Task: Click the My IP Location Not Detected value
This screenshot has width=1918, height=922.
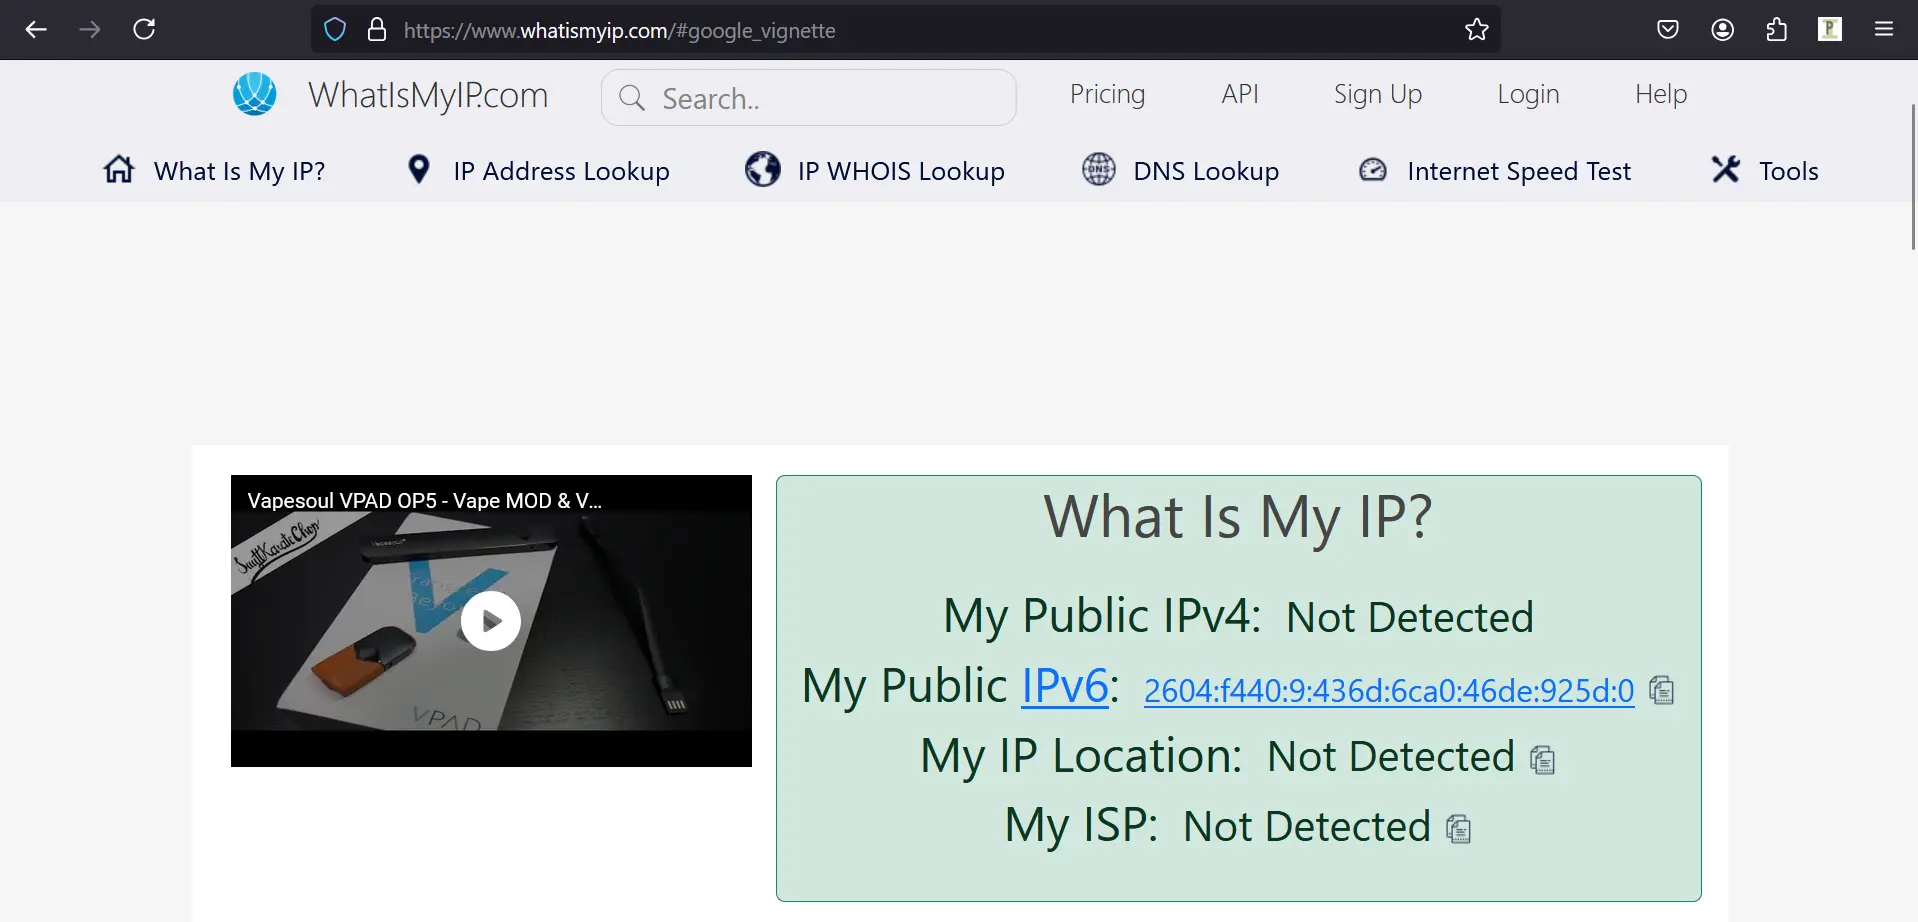Action: (x=1390, y=757)
